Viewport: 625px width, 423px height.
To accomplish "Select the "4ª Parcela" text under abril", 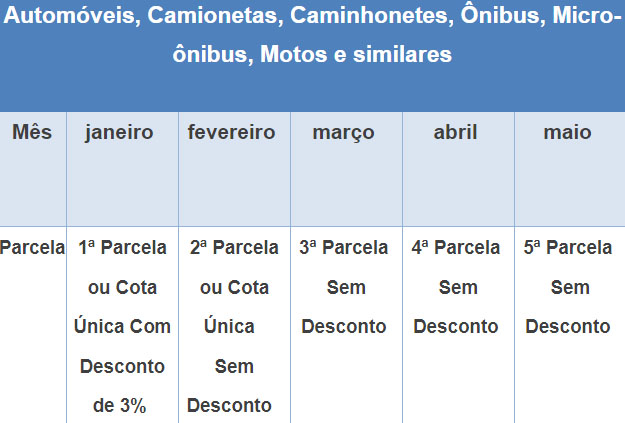I will coord(458,248).
